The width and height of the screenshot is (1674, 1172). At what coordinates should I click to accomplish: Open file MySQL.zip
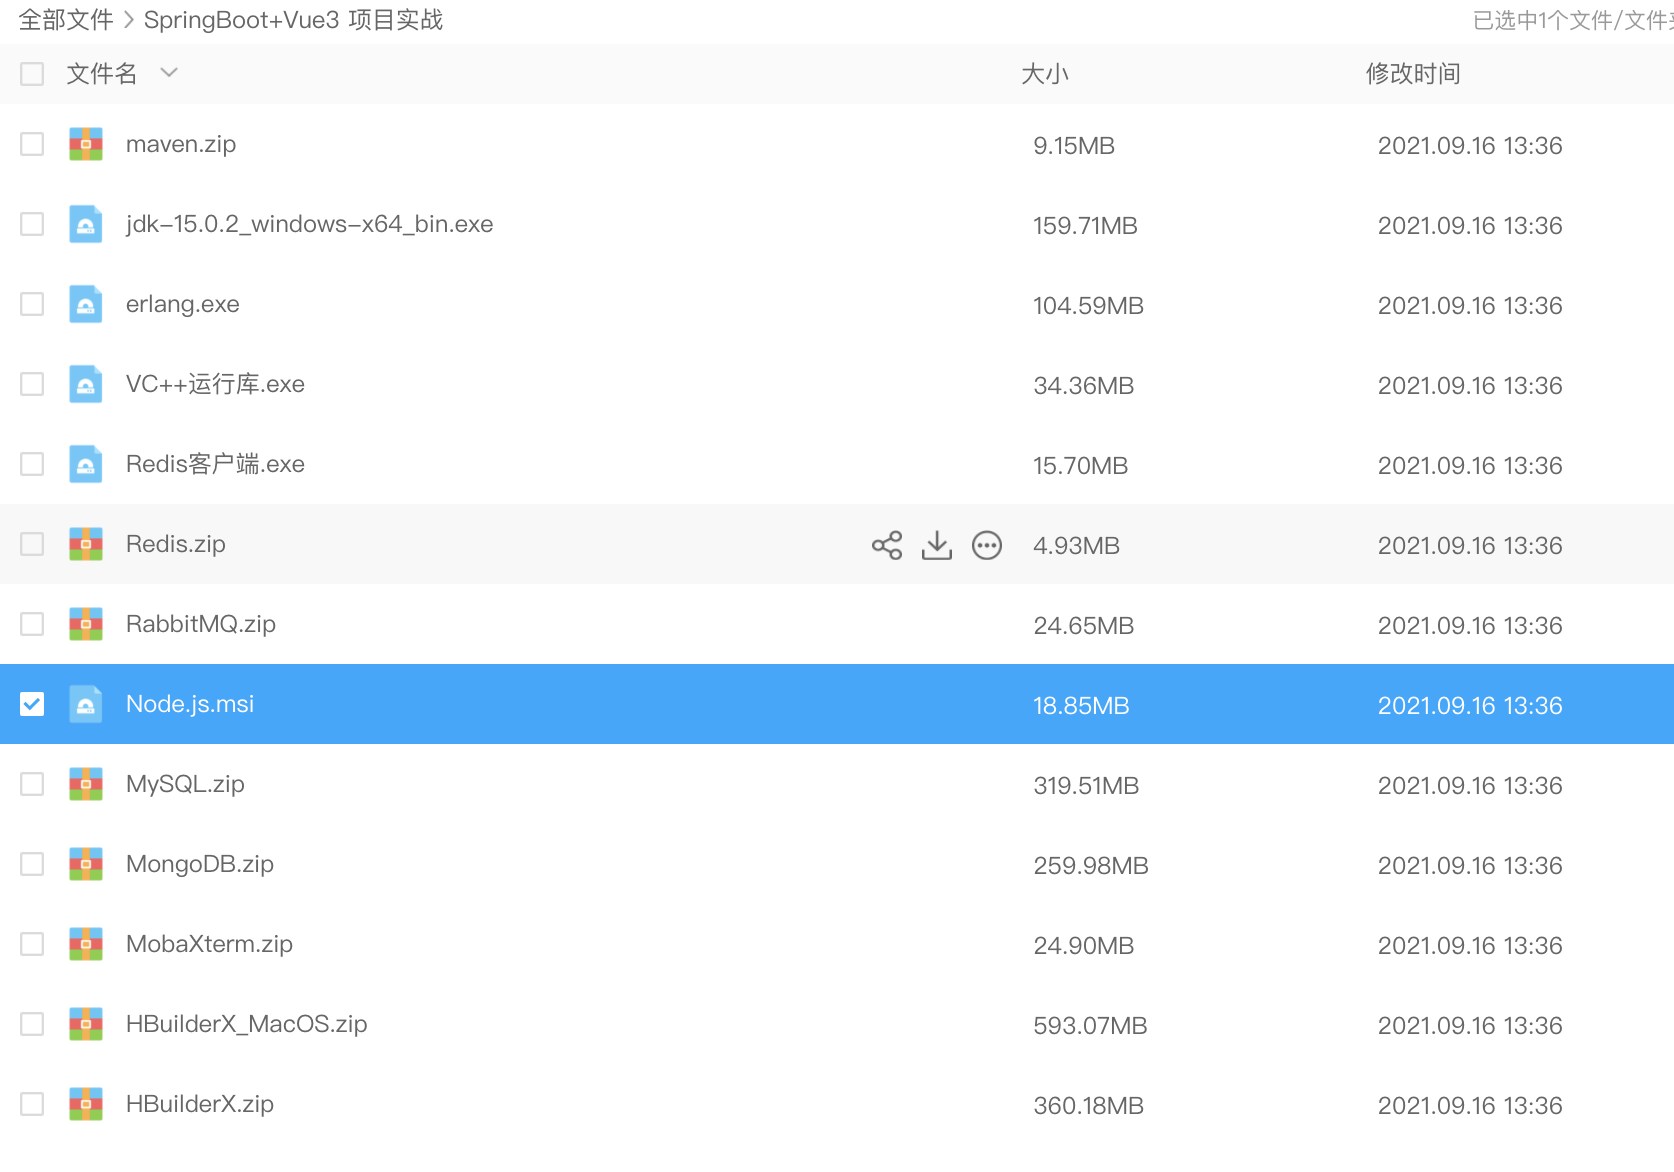point(185,784)
